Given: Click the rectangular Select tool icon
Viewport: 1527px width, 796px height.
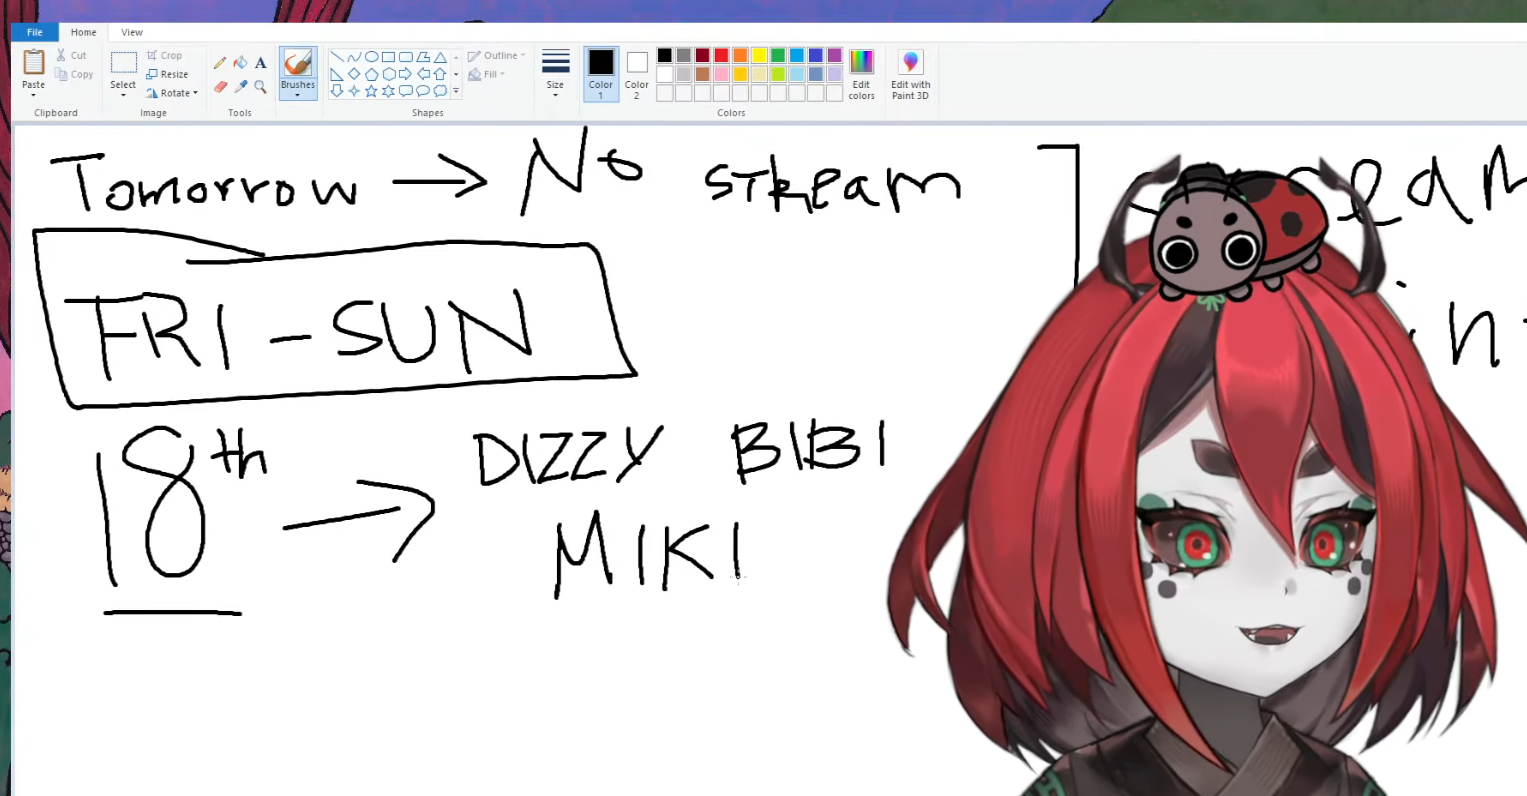Looking at the screenshot, I should [x=123, y=63].
